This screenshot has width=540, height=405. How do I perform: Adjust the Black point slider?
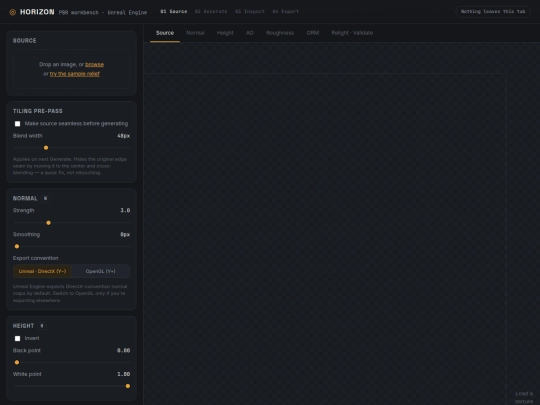coord(72,362)
